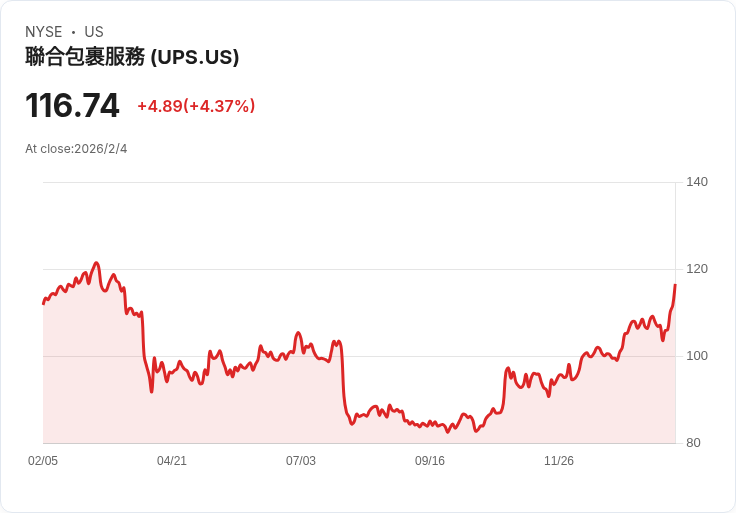This screenshot has height=513, width=736.
Task: Click the leftmost start of the price line
Action: [x=43, y=303]
